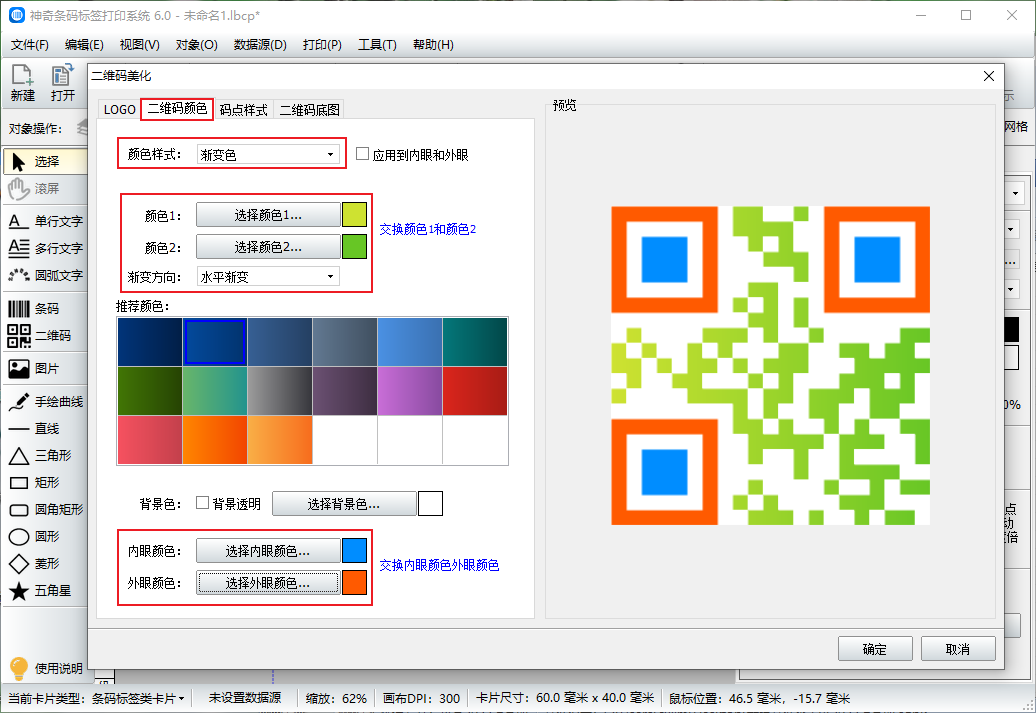1036x713 pixels.
Task: Activate the hand Scroll (滚屏) tool
Action: [46, 188]
